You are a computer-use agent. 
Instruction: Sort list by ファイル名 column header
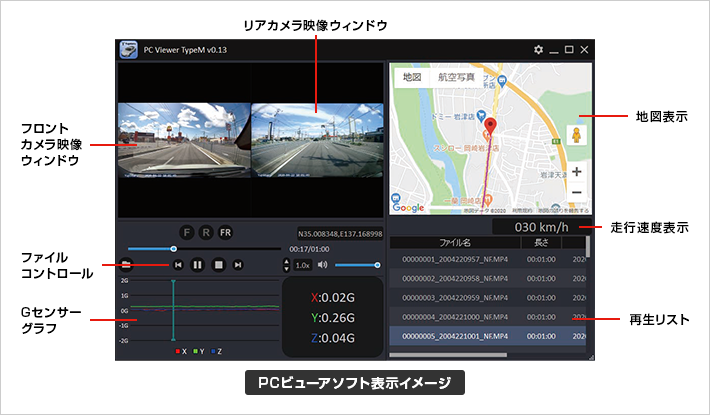click(x=455, y=243)
